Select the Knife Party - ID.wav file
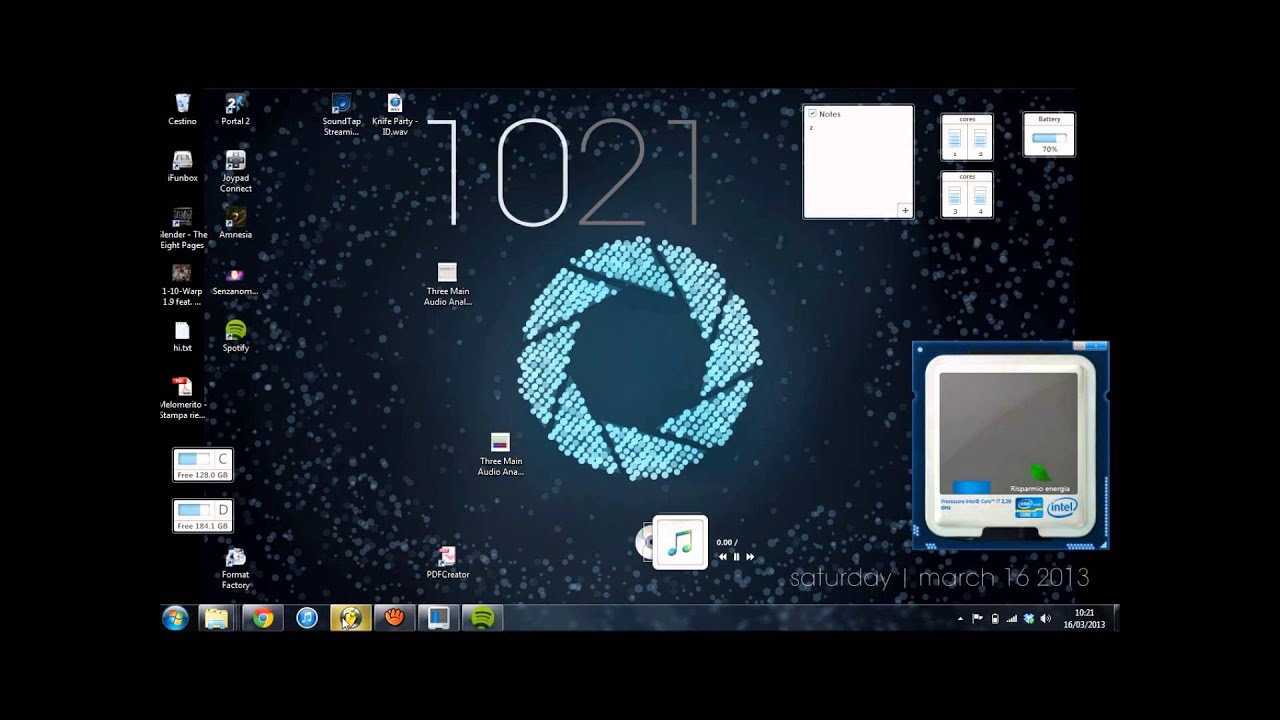1280x720 pixels. pyautogui.click(x=395, y=115)
